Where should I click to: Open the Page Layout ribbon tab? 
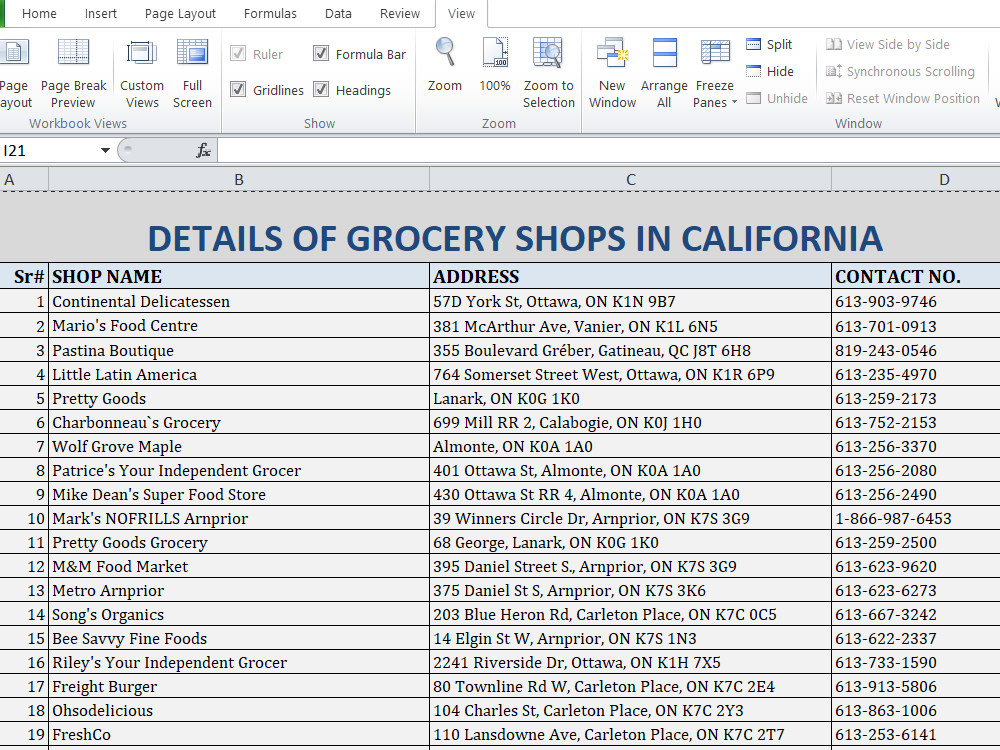point(180,13)
